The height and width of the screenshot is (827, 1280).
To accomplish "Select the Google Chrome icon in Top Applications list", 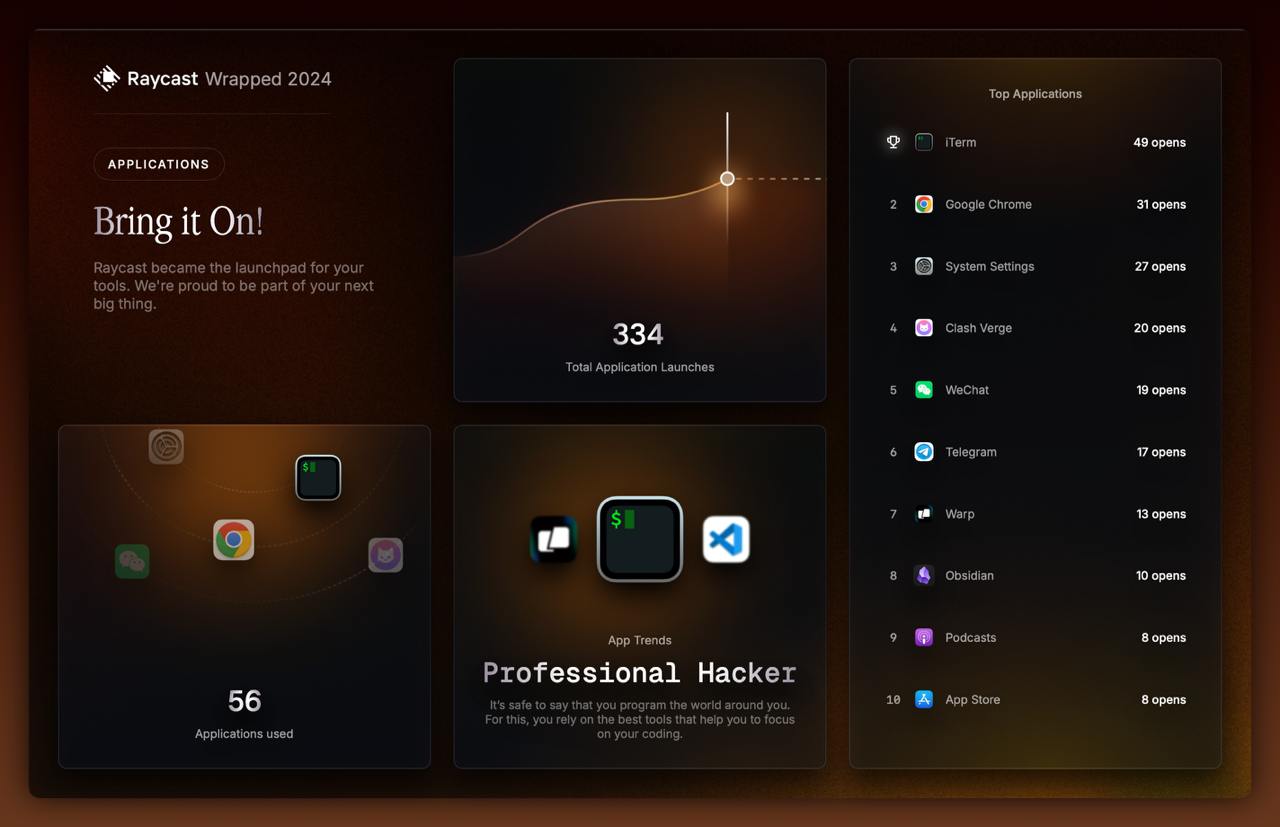I will tap(924, 204).
